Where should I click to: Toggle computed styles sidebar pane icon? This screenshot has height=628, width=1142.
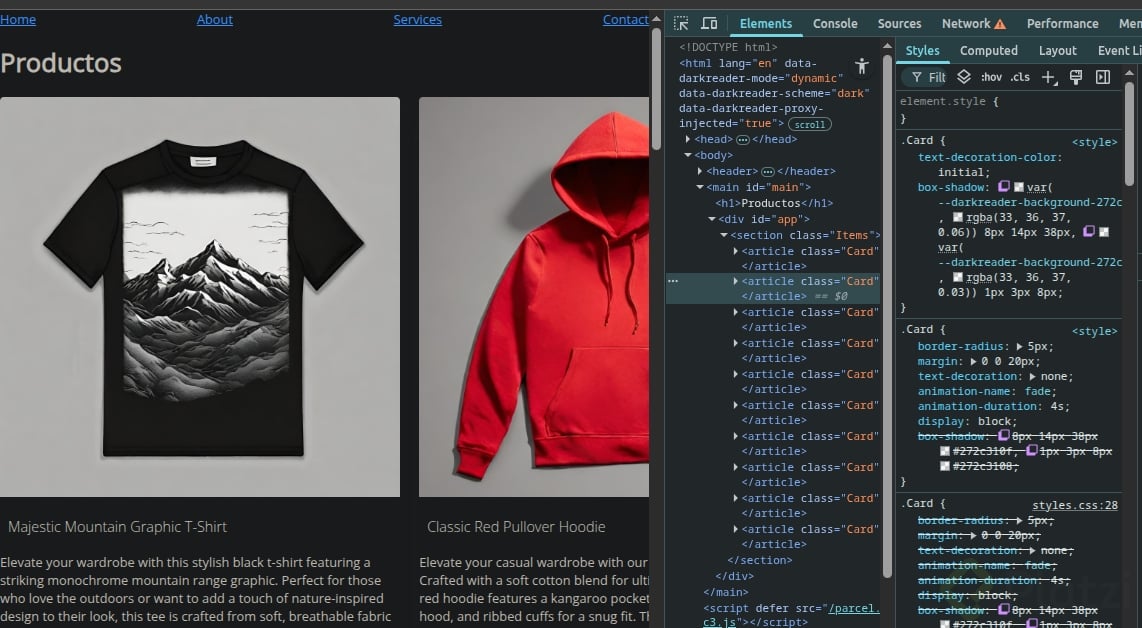pos(1103,77)
